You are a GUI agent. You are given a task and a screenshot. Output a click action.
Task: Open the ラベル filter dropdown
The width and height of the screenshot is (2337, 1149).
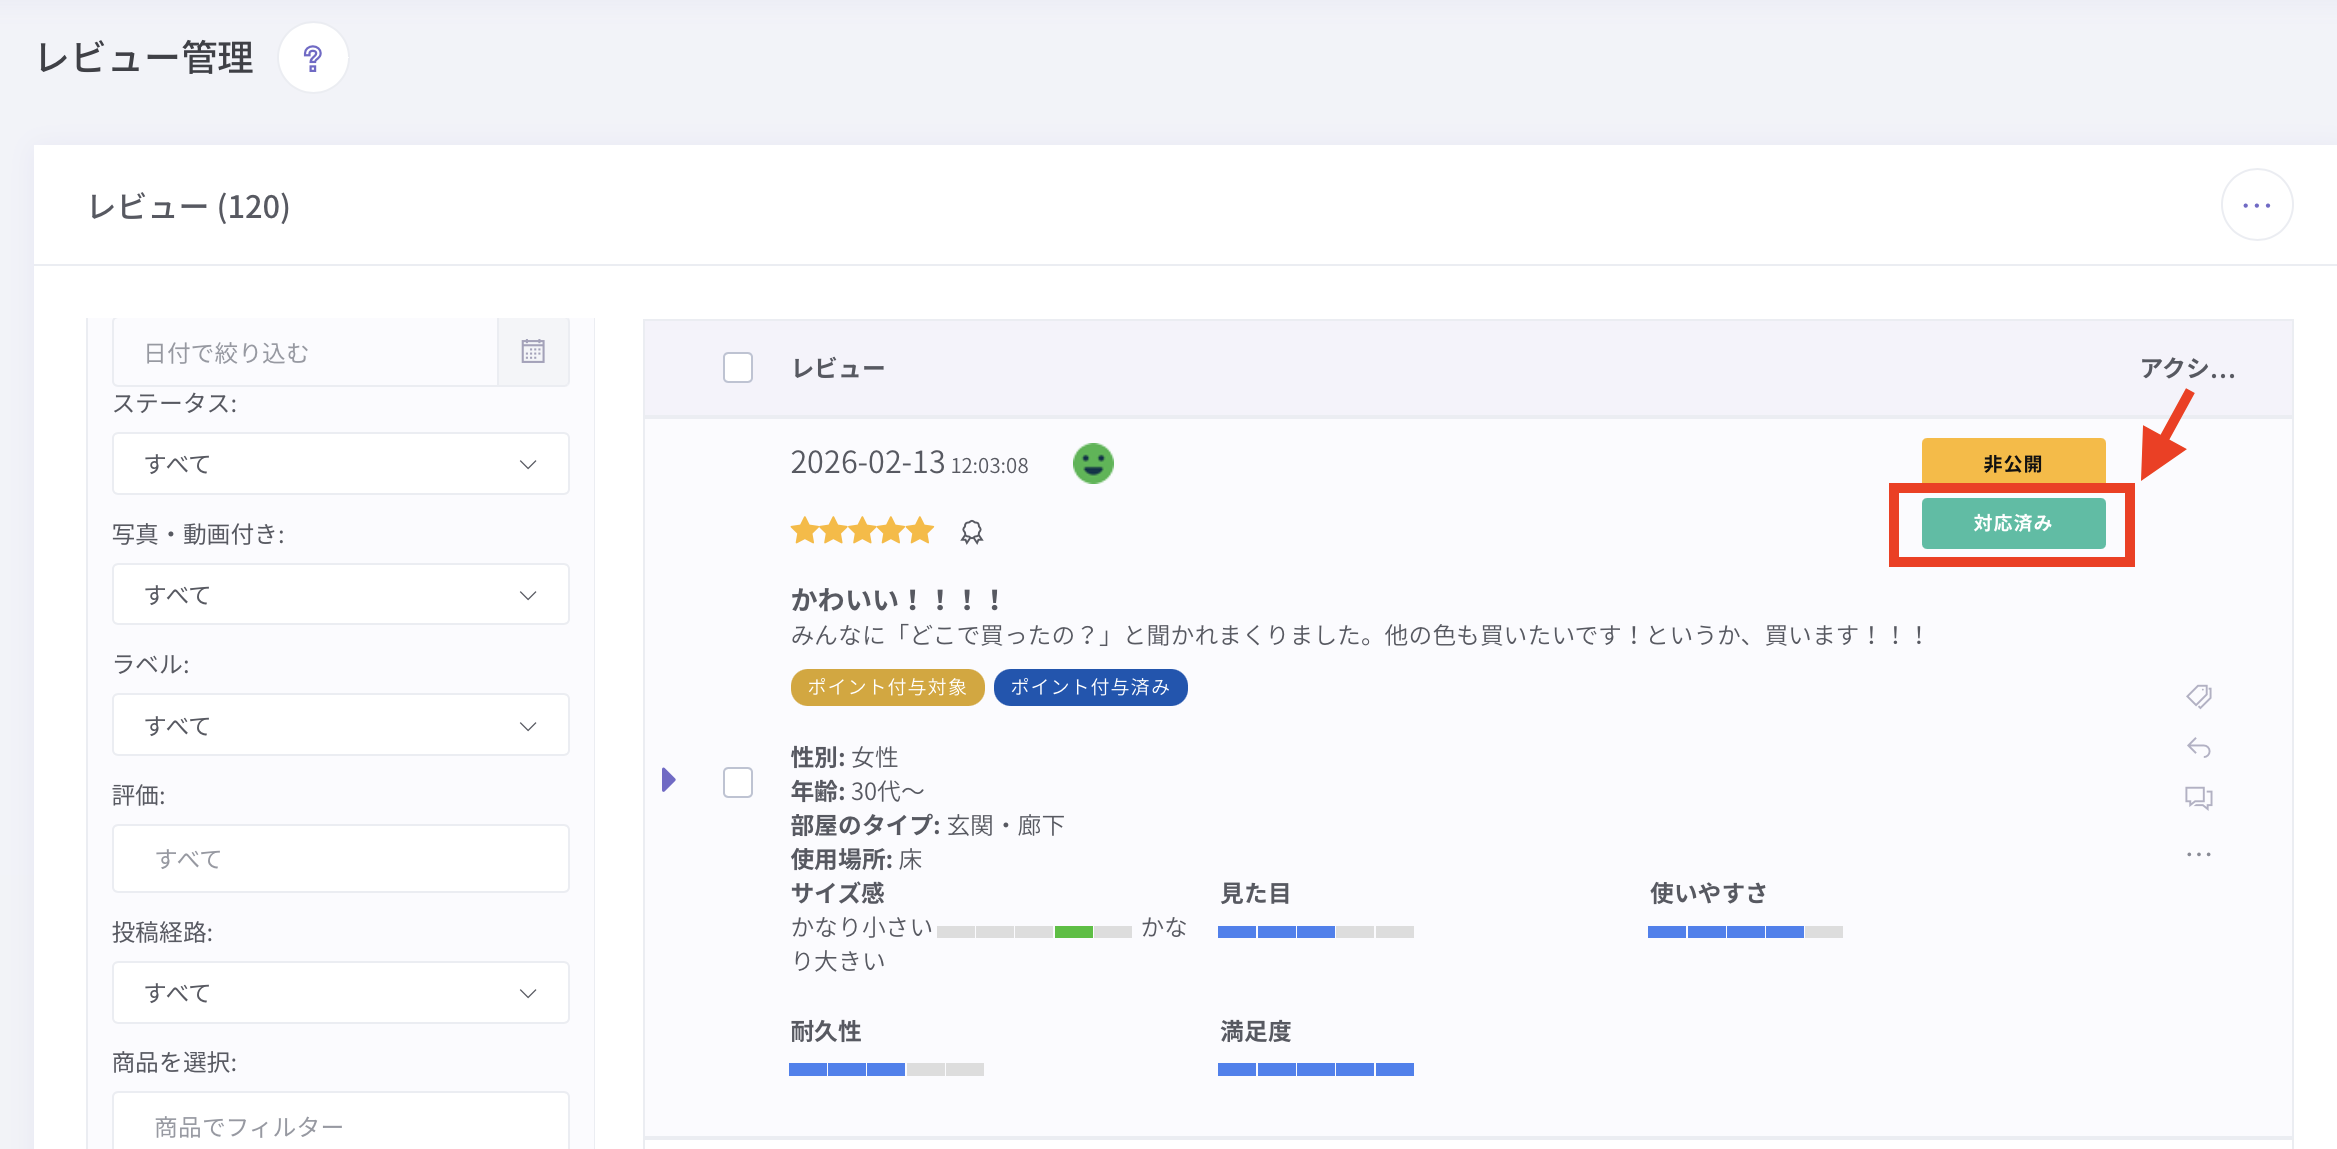click(x=340, y=726)
